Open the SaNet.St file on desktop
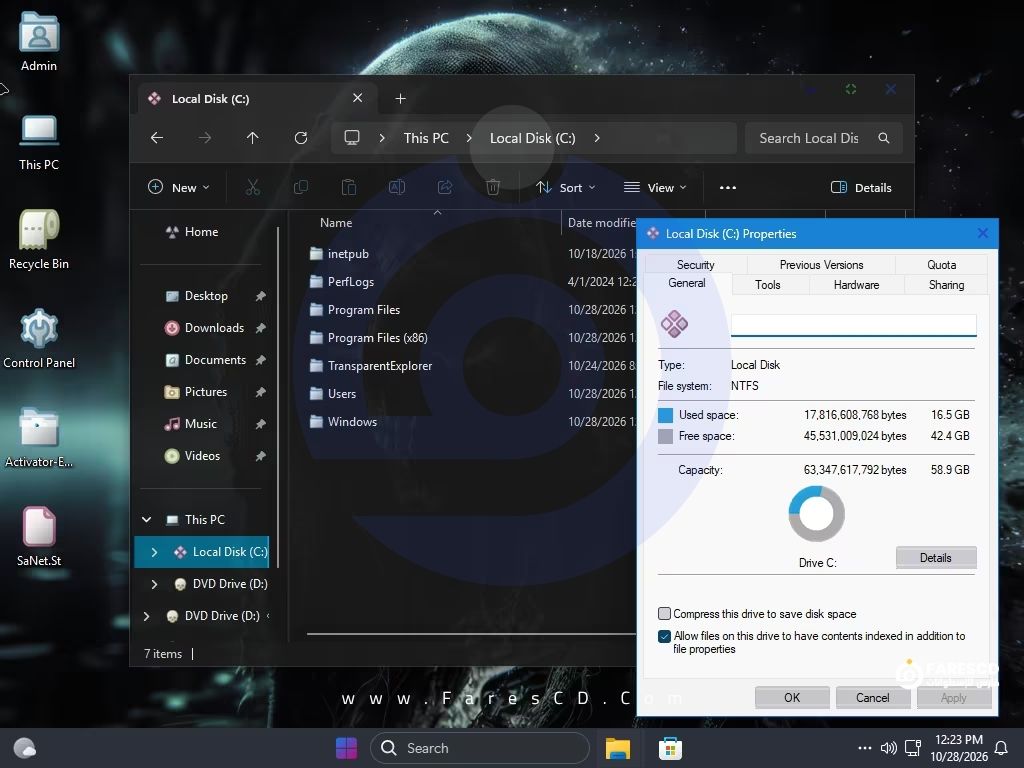 click(39, 536)
